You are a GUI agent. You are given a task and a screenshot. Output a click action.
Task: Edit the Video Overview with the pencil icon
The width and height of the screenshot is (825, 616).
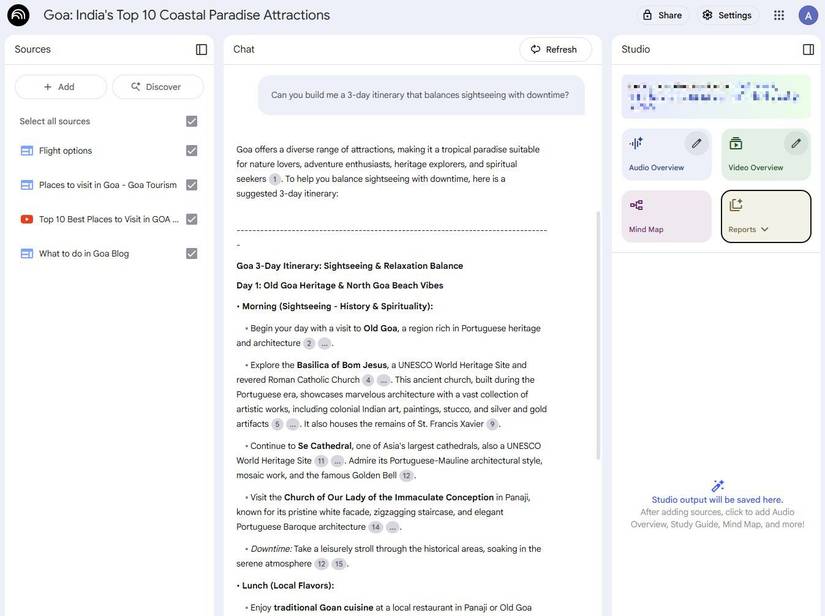pos(792,140)
